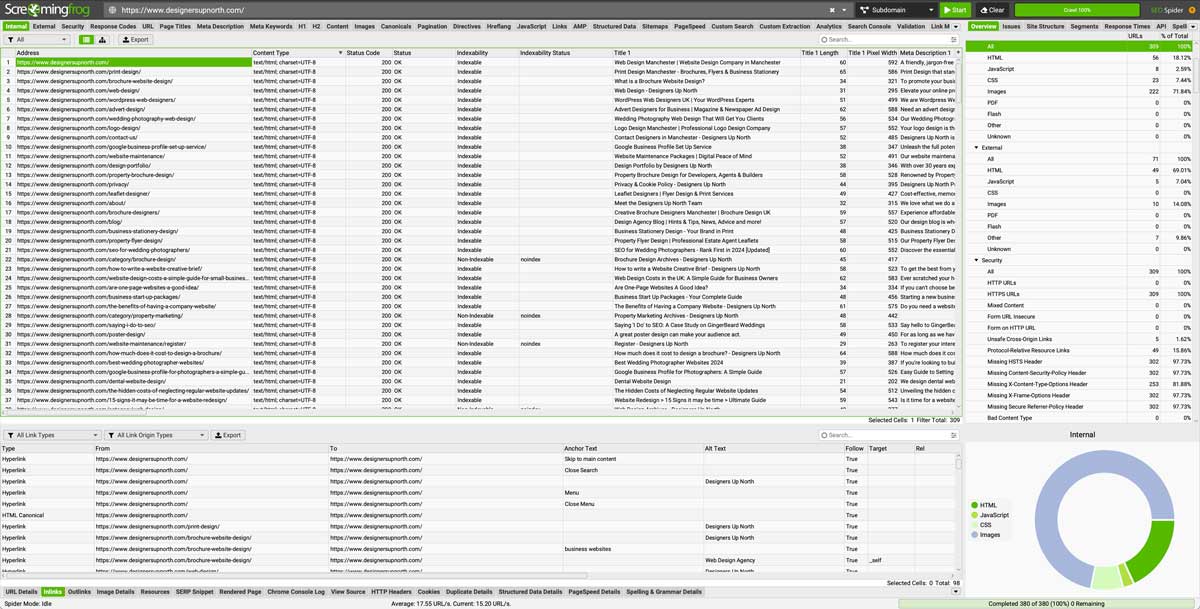This screenshot has height=609, width=1200.
Task: Expand right panel tab overflow arrow
Action: pos(1194,26)
